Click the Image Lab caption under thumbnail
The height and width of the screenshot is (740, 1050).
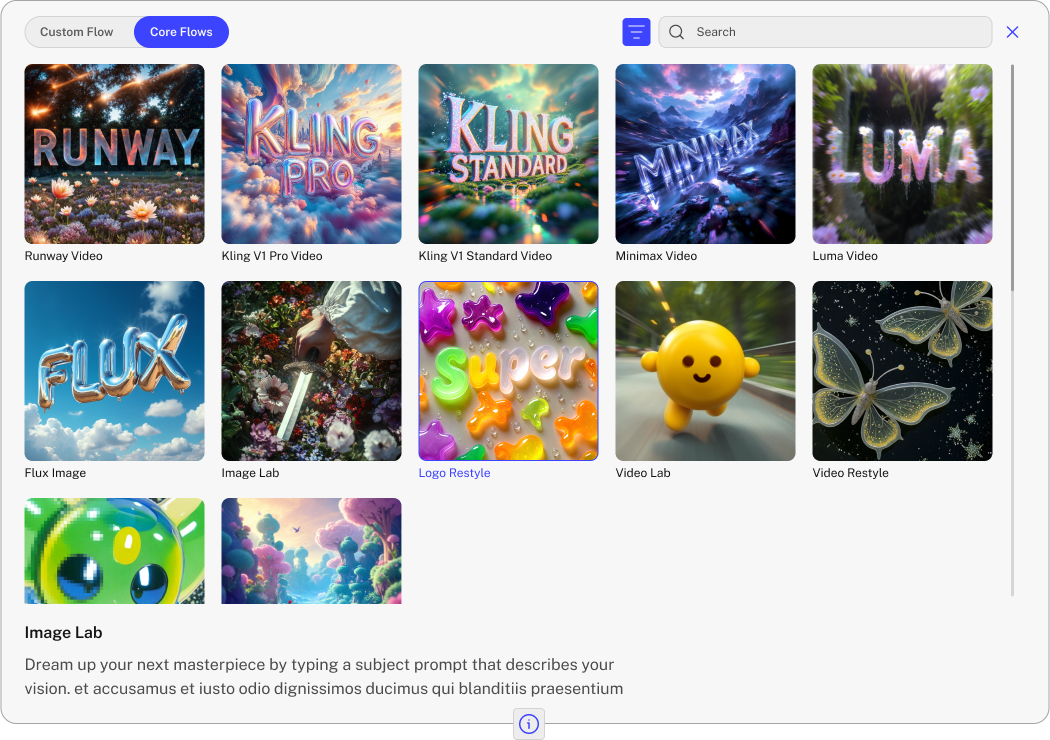(x=250, y=473)
